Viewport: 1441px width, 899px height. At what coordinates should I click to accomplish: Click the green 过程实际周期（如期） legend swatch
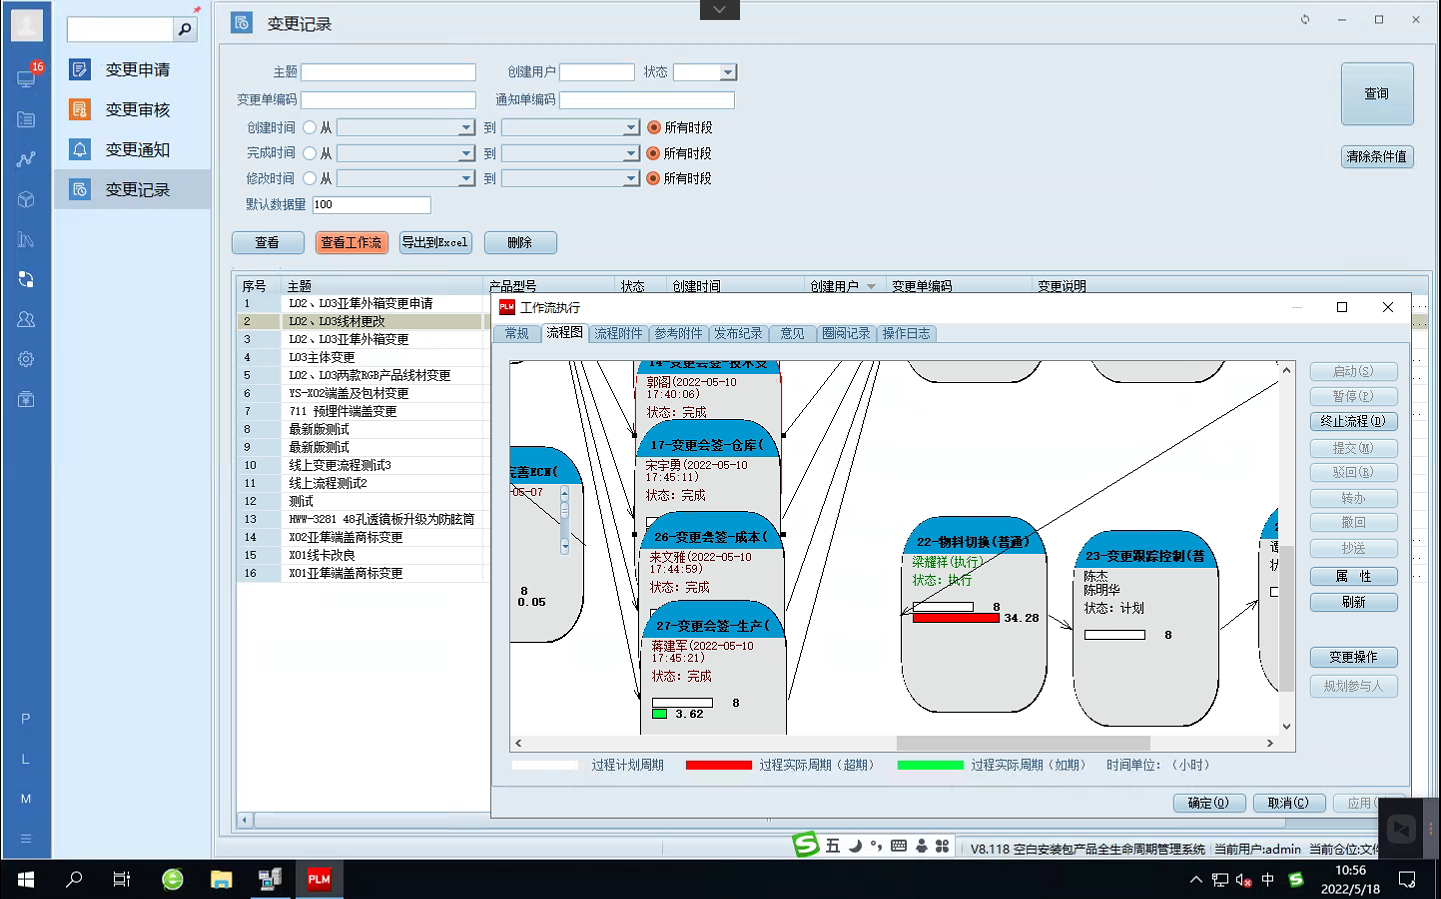point(929,764)
